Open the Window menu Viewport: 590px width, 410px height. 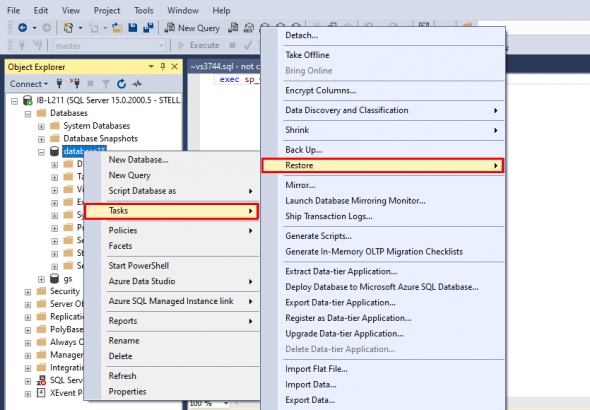click(x=183, y=10)
